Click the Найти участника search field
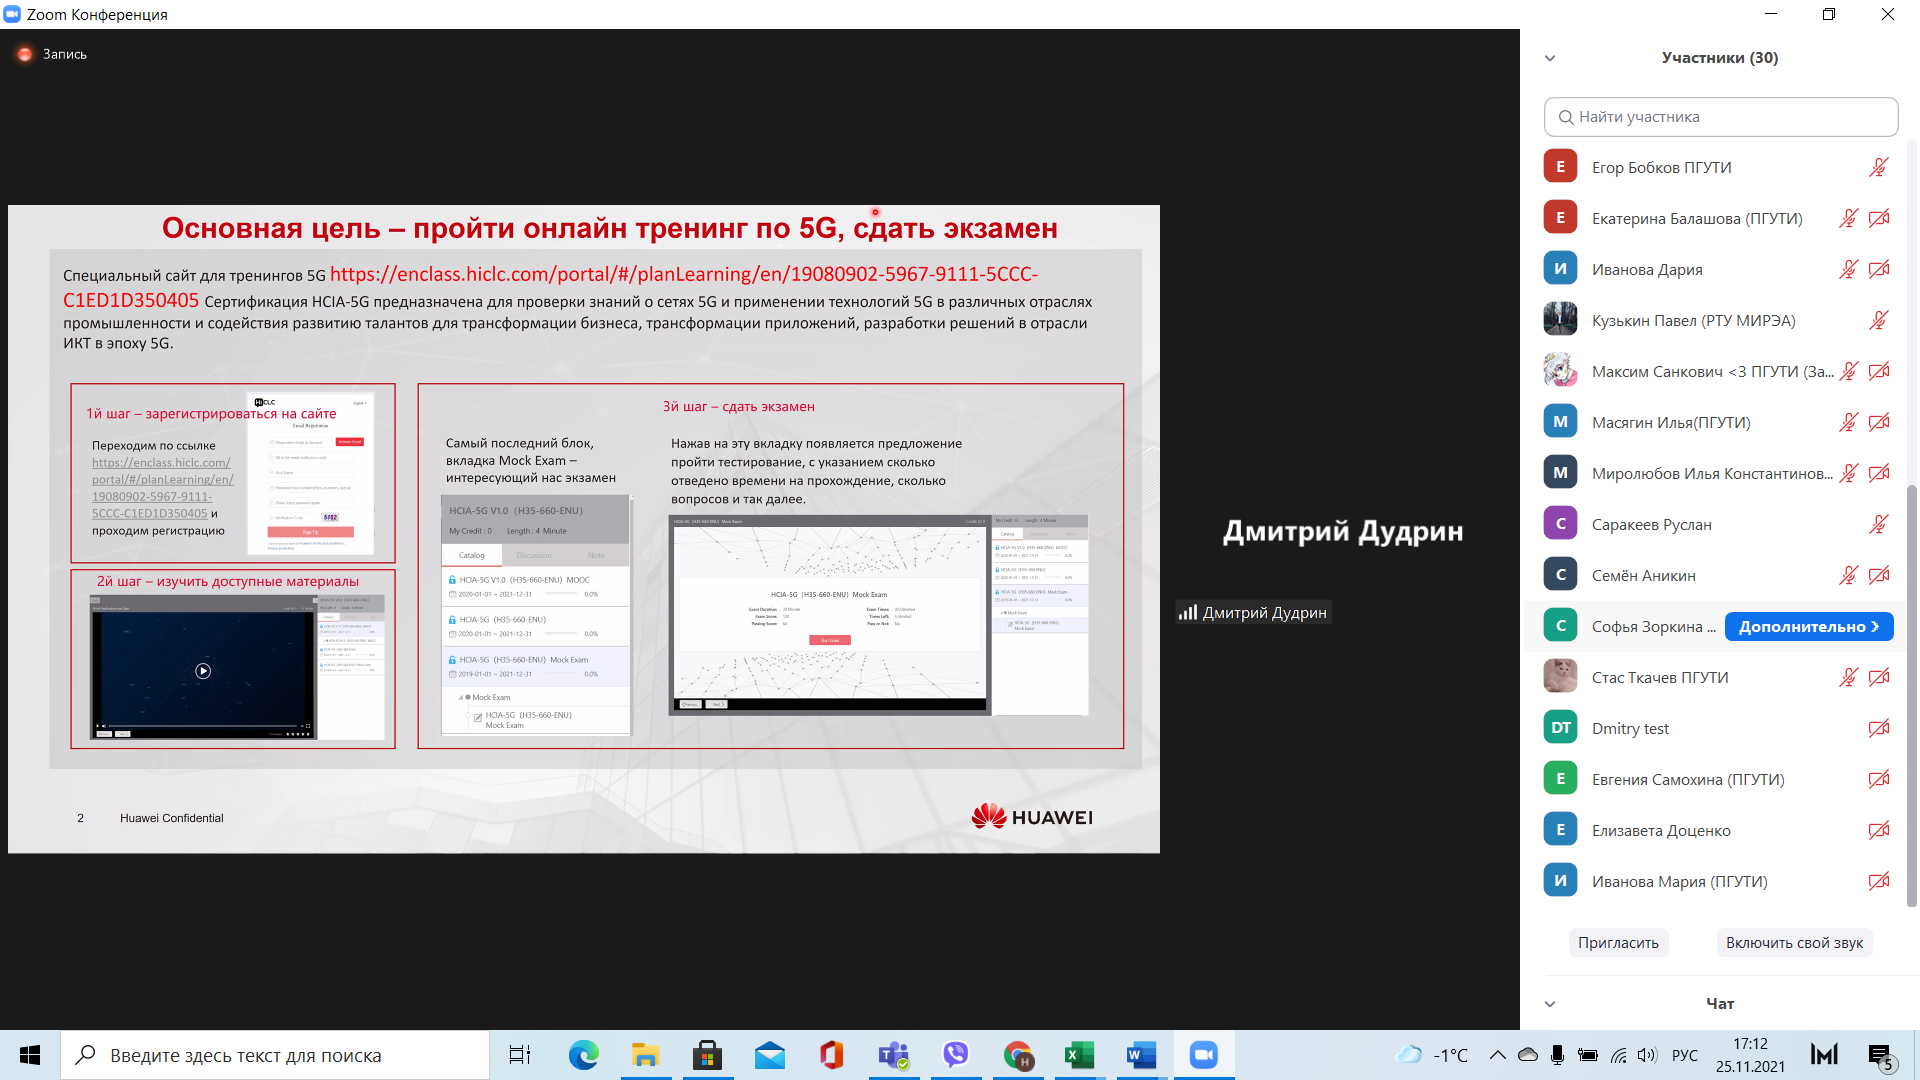The image size is (1920, 1080). point(1721,117)
